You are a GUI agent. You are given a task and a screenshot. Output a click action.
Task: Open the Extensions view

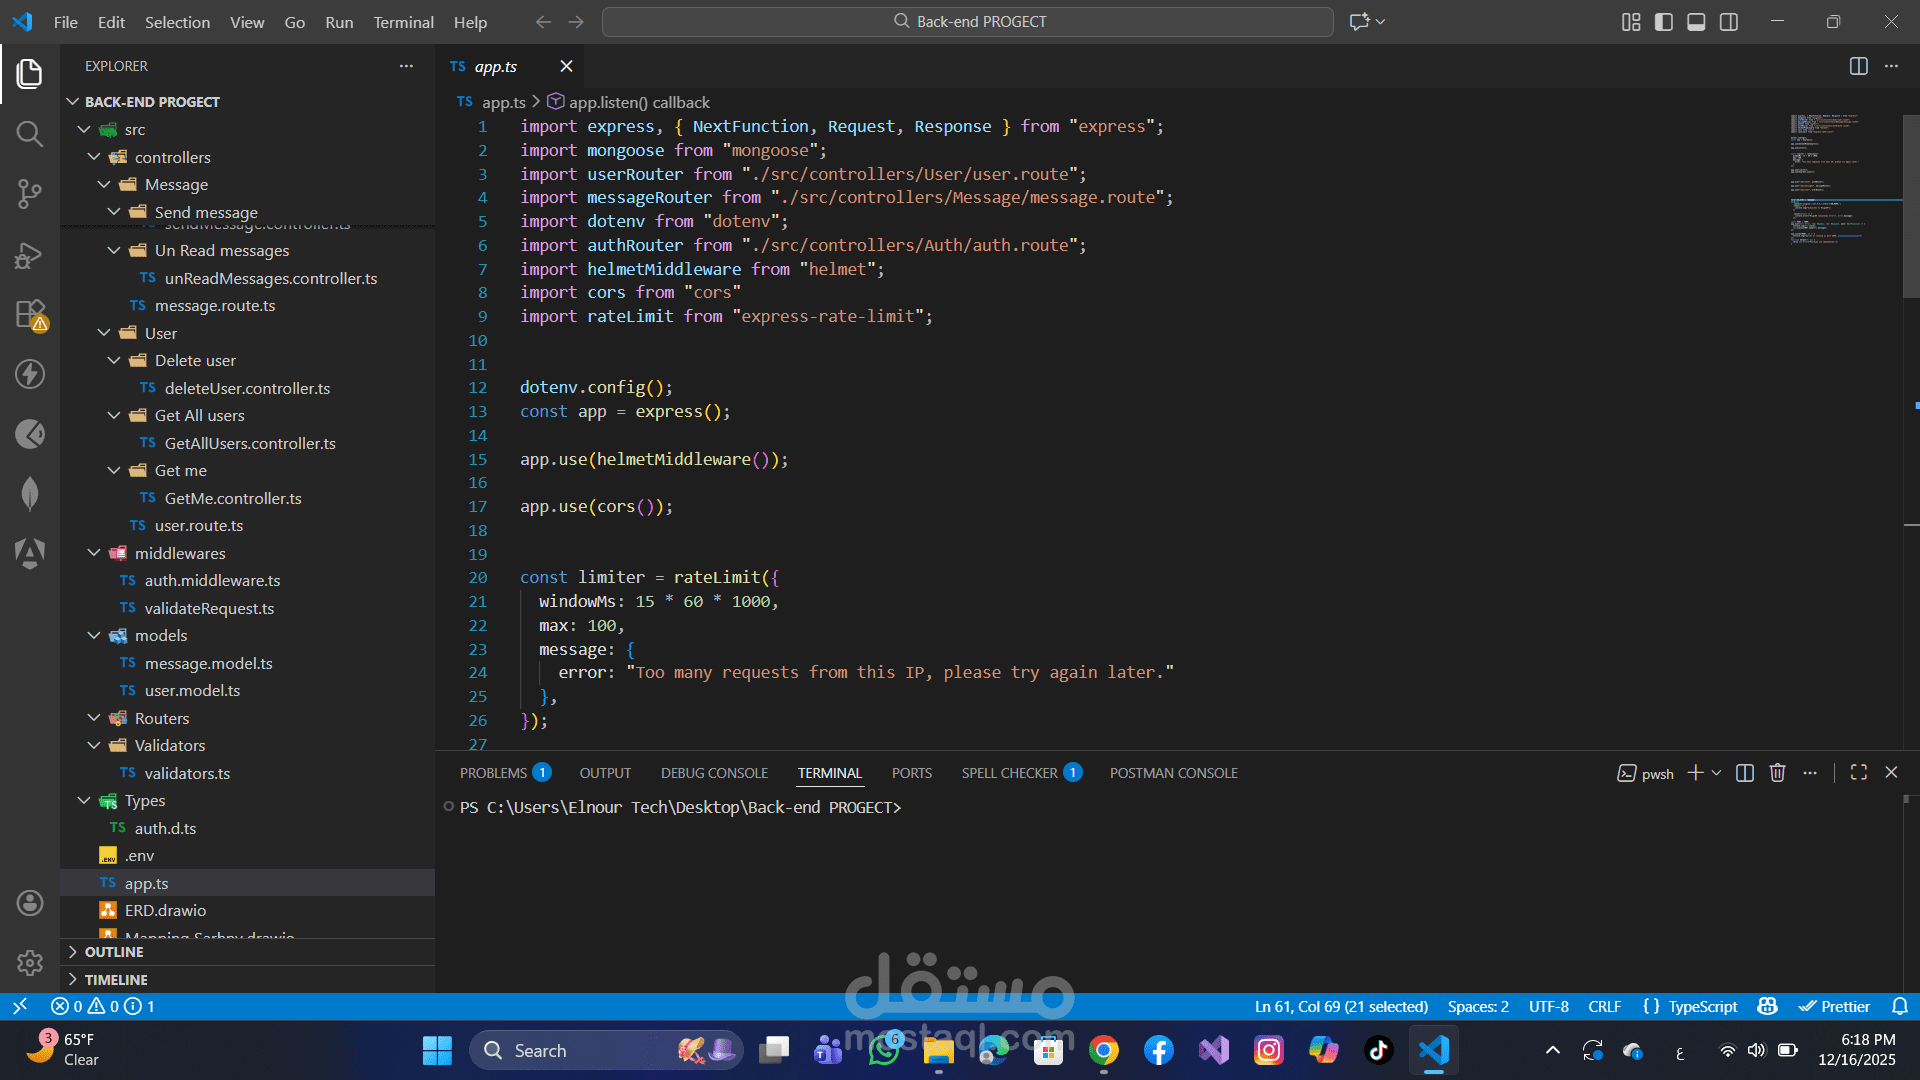point(30,314)
